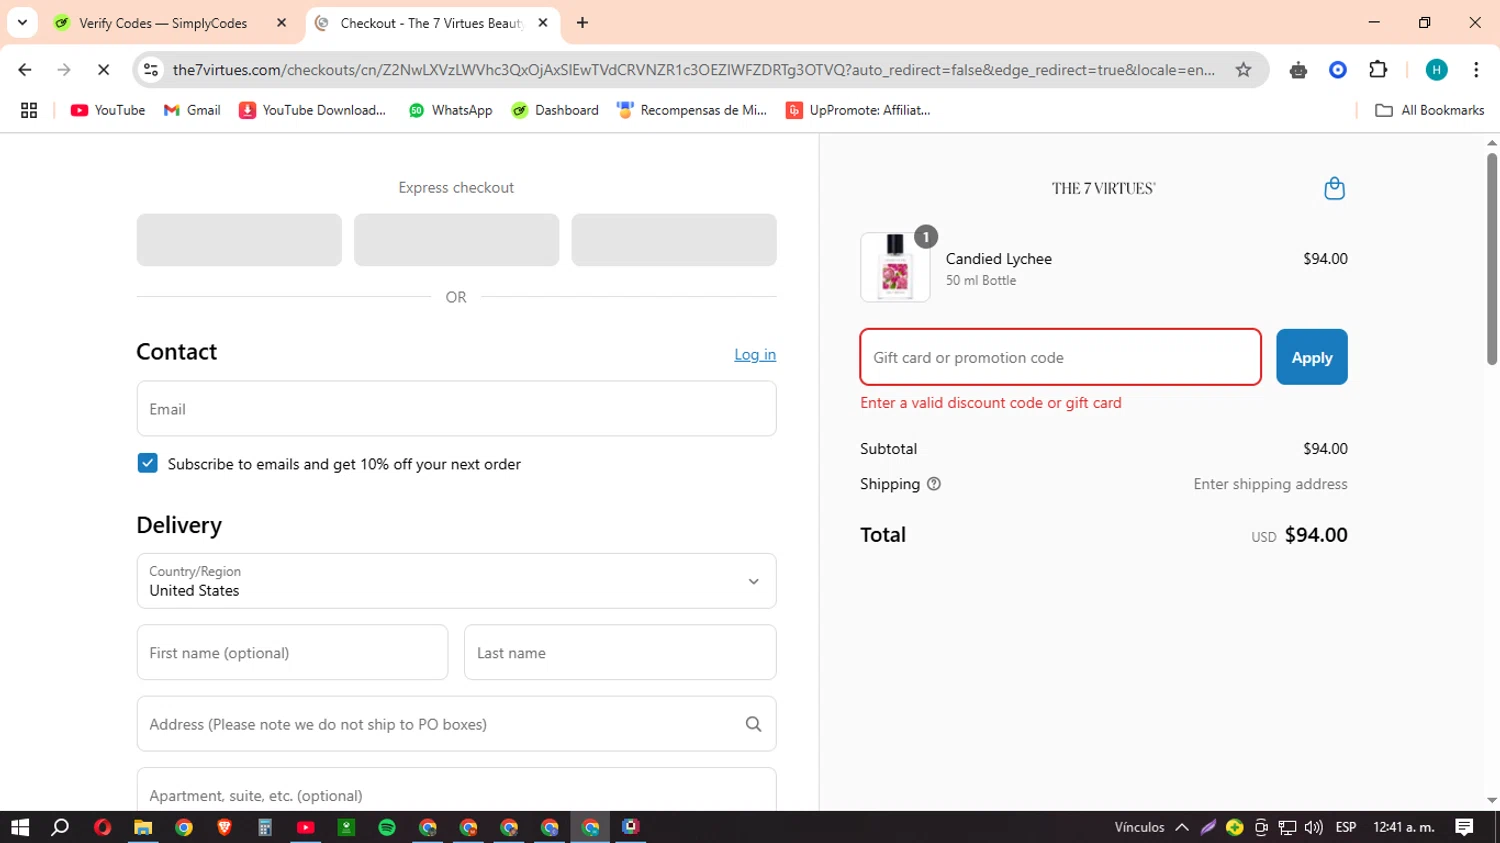Open Windows search from the taskbar
1500x843 pixels.
point(61,827)
